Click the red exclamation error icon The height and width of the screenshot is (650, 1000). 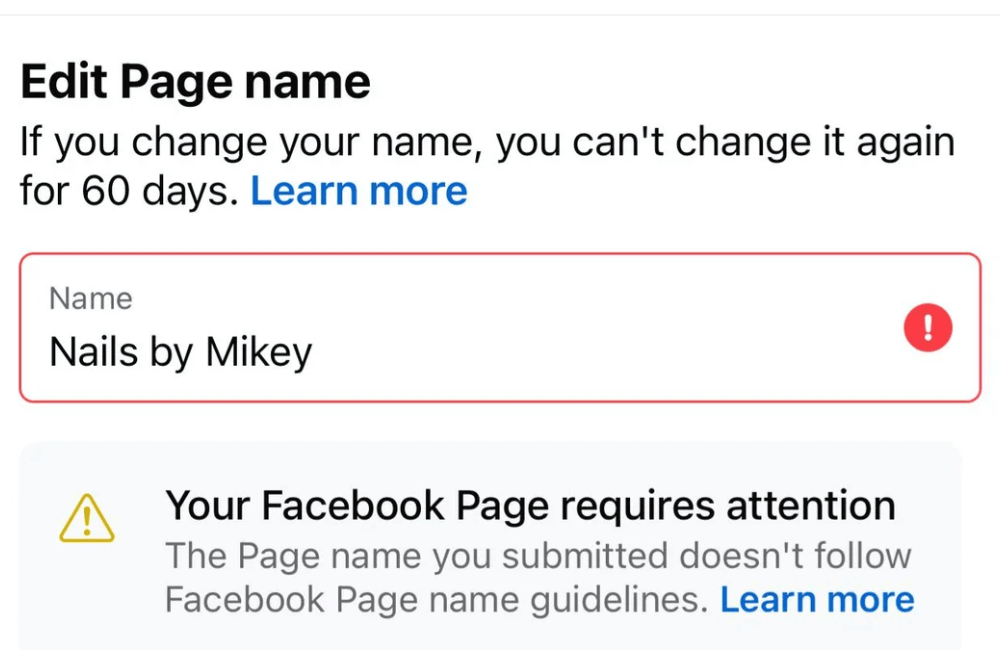pyautogui.click(x=928, y=328)
